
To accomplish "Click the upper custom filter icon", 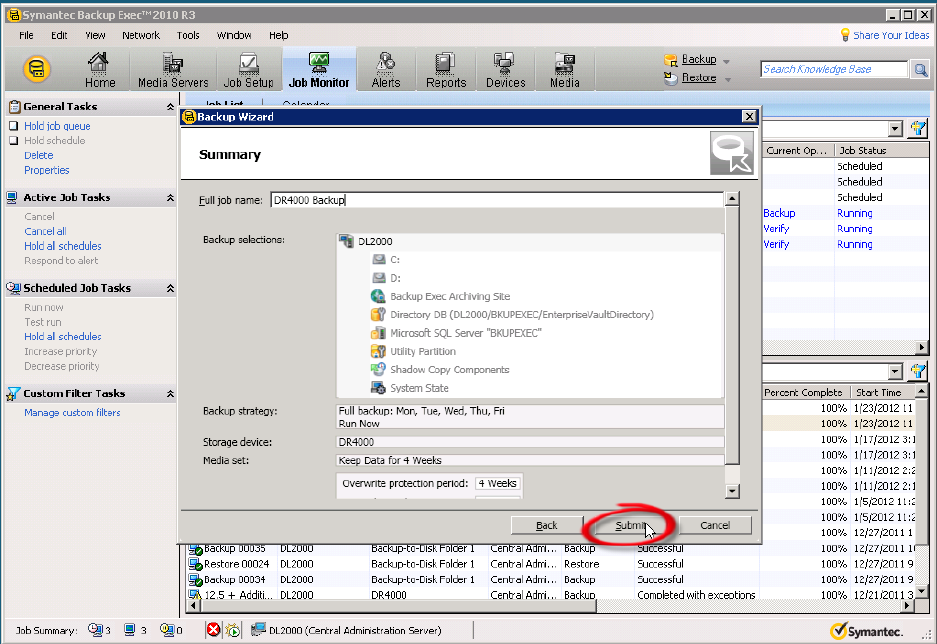I will click(x=918, y=128).
